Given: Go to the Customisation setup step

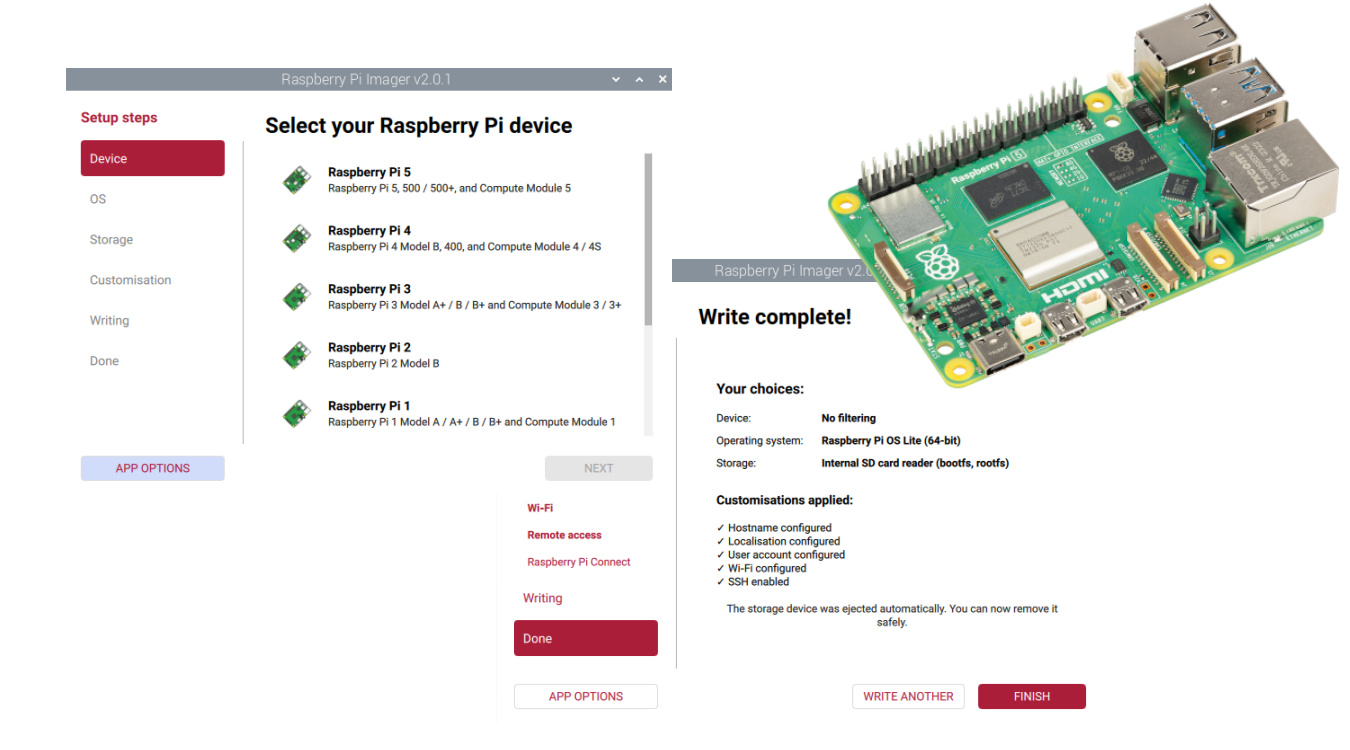Looking at the screenshot, I should [130, 279].
